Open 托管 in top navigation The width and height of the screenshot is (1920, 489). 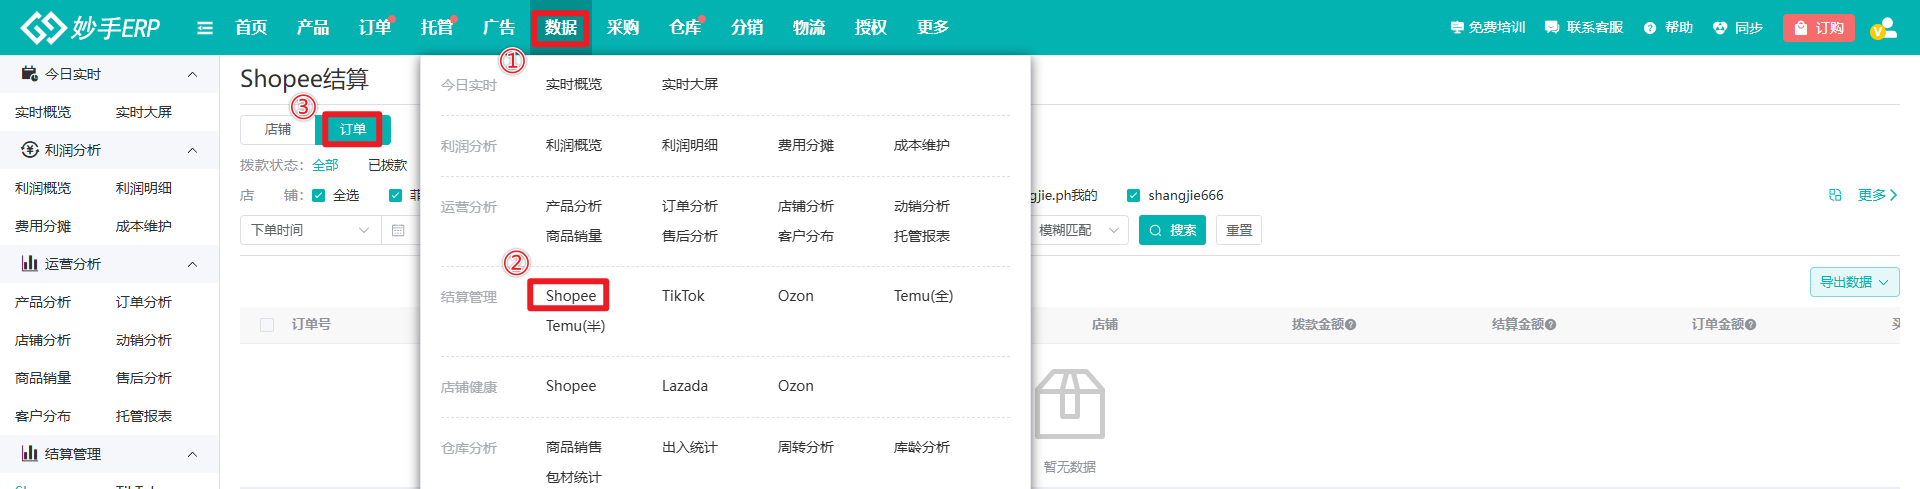[x=437, y=28]
